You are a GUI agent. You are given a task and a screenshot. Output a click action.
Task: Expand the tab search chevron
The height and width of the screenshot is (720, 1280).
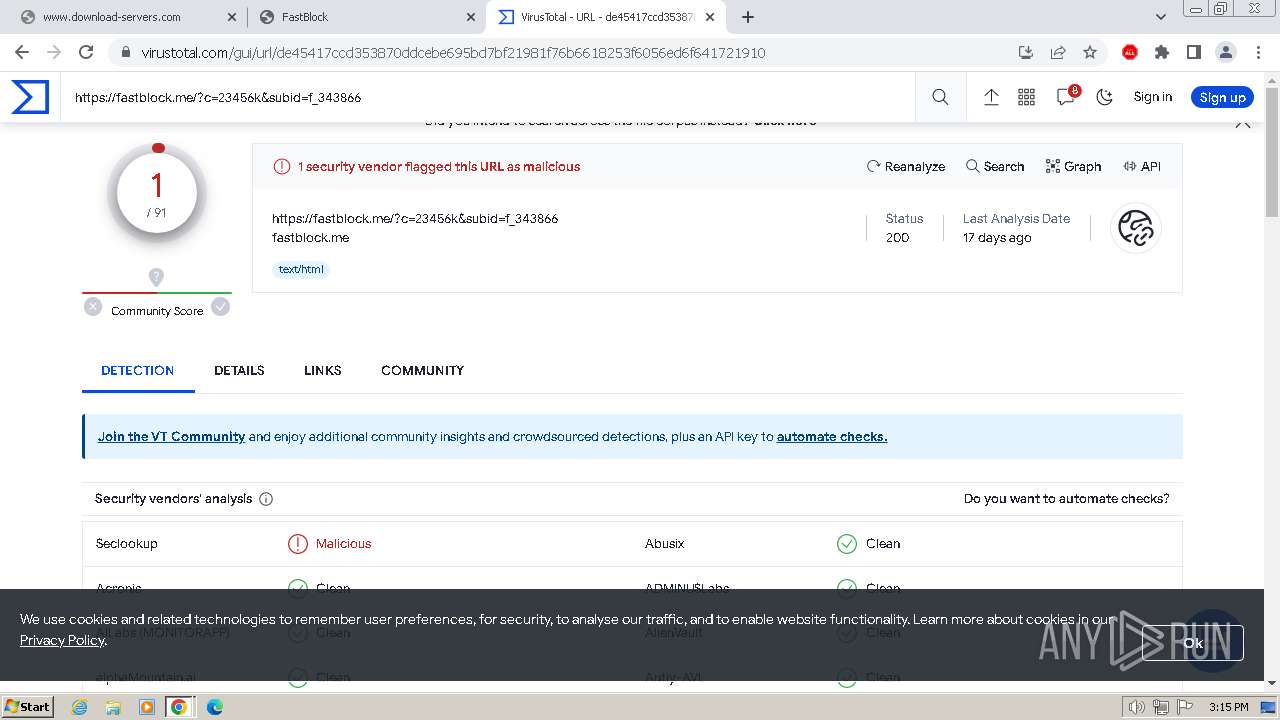pyautogui.click(x=1161, y=17)
